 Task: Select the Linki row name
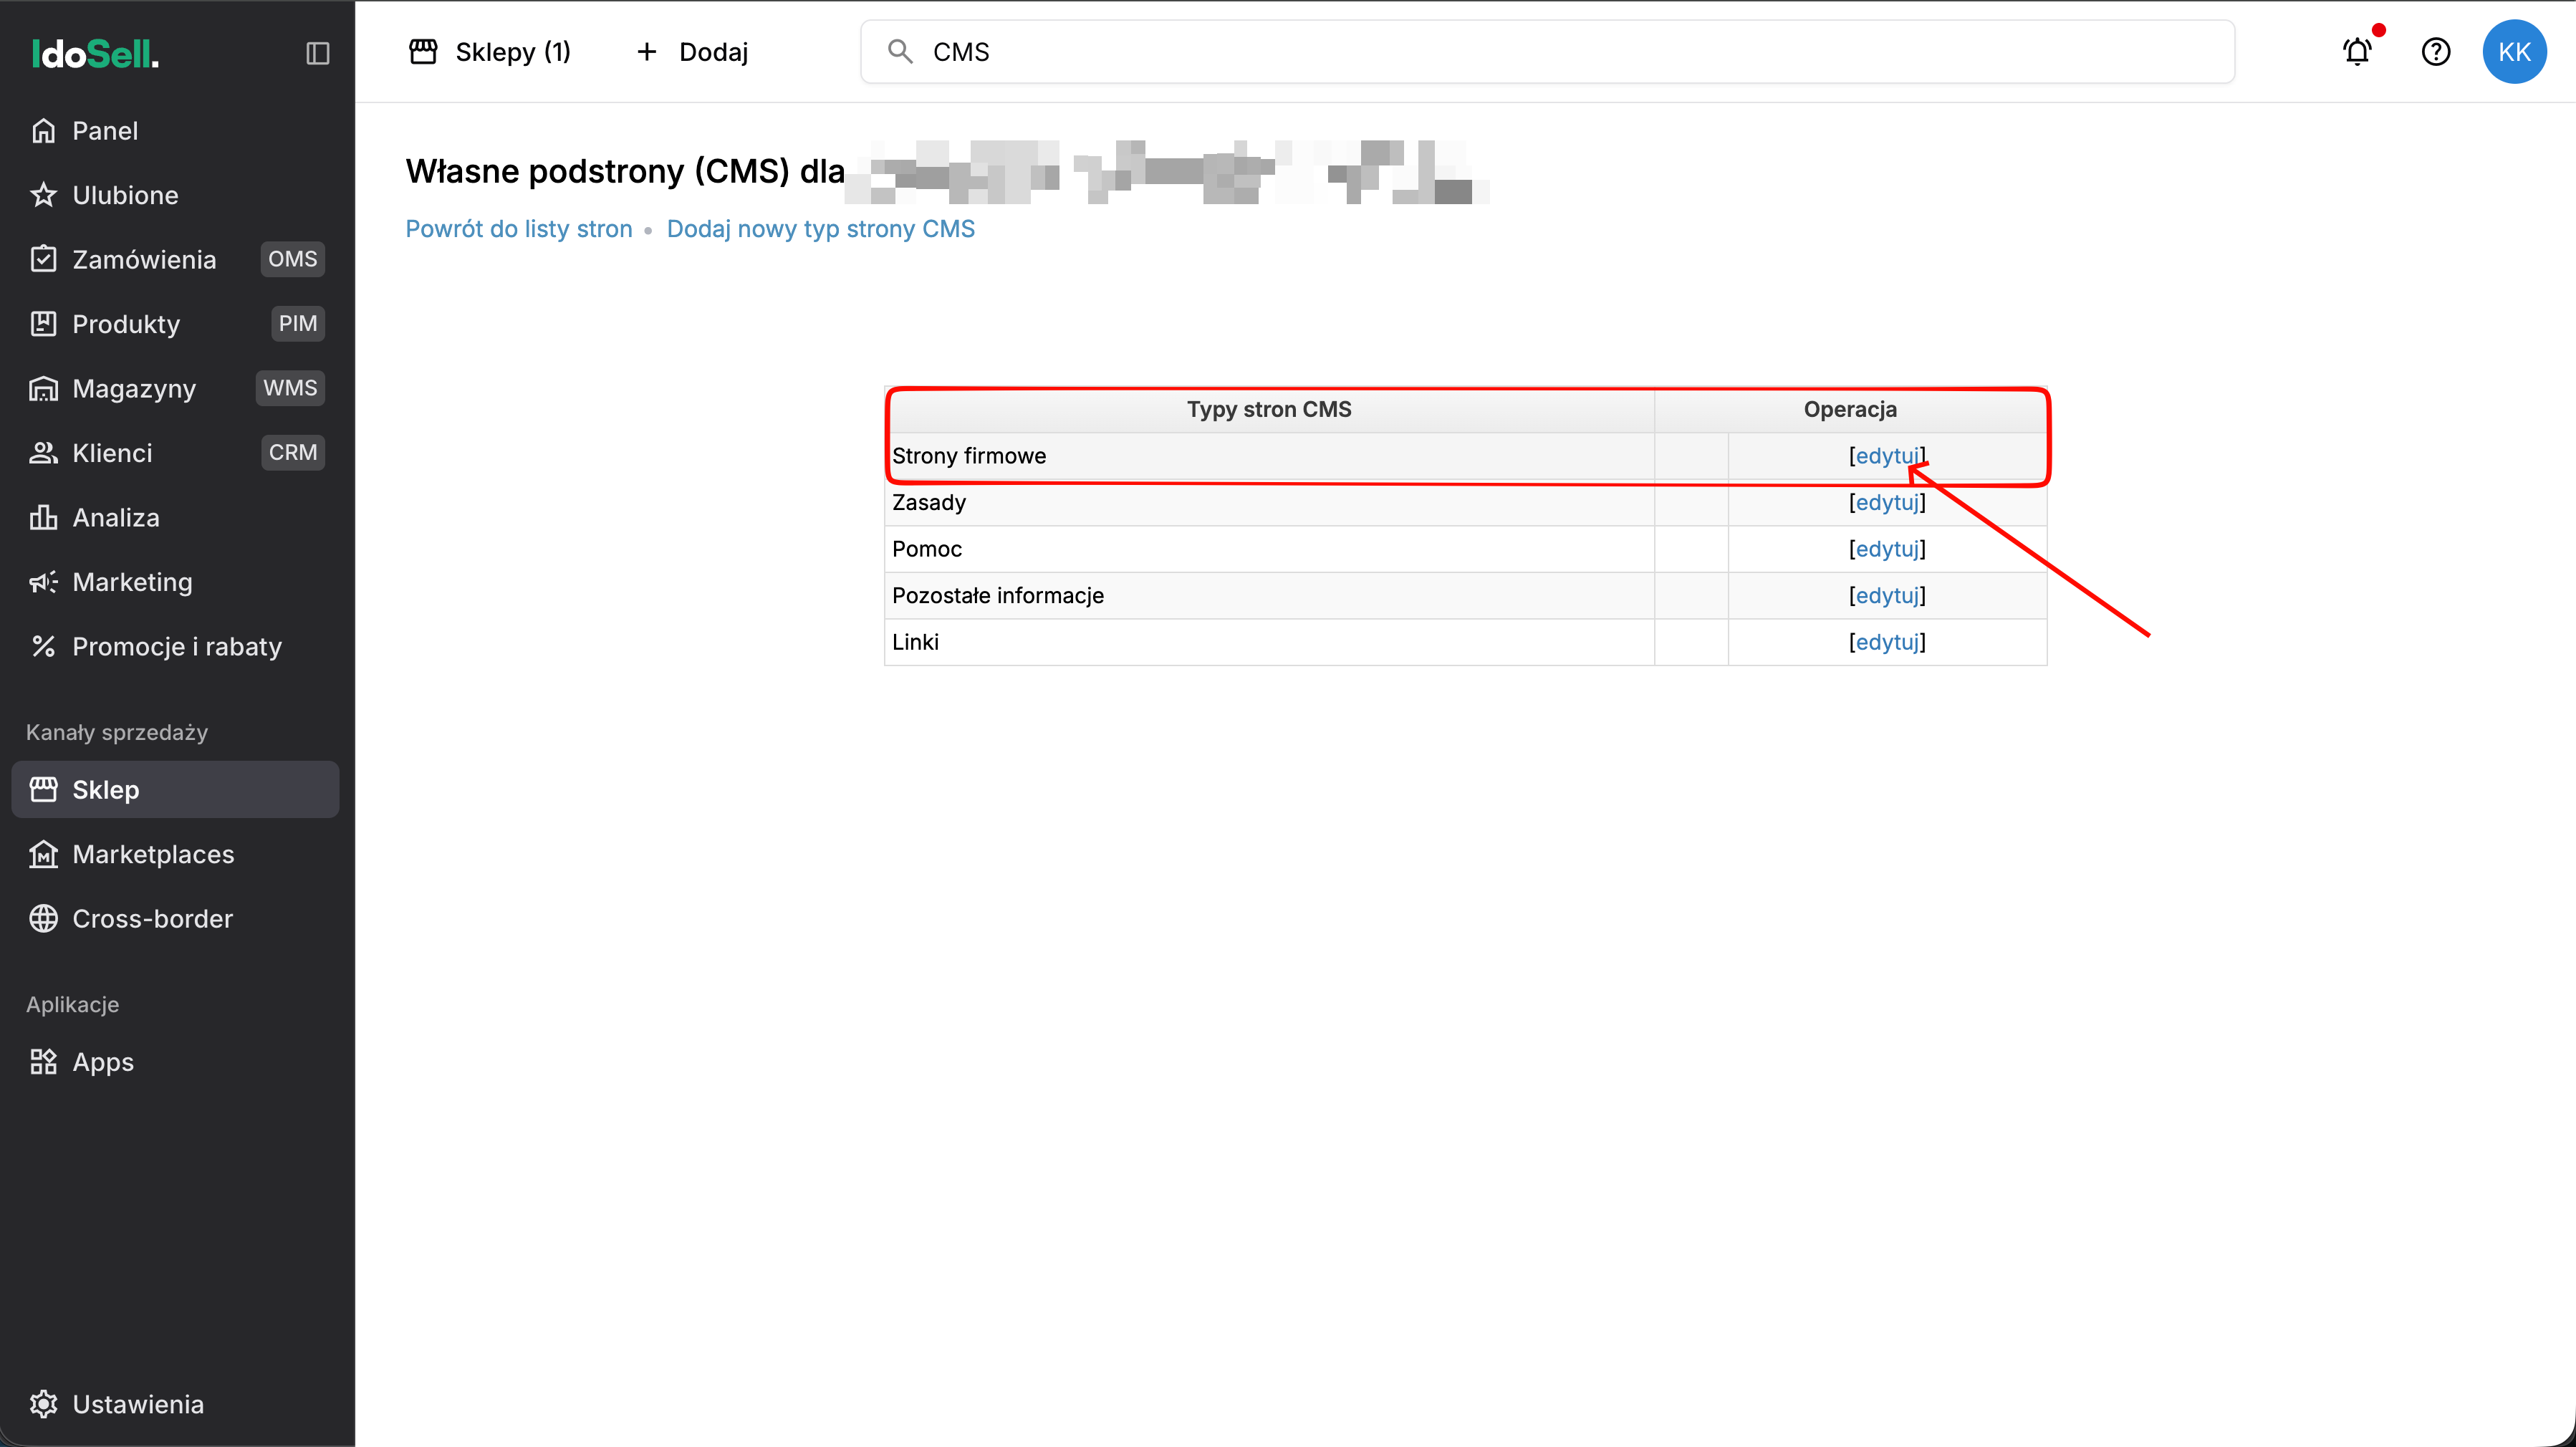915,642
